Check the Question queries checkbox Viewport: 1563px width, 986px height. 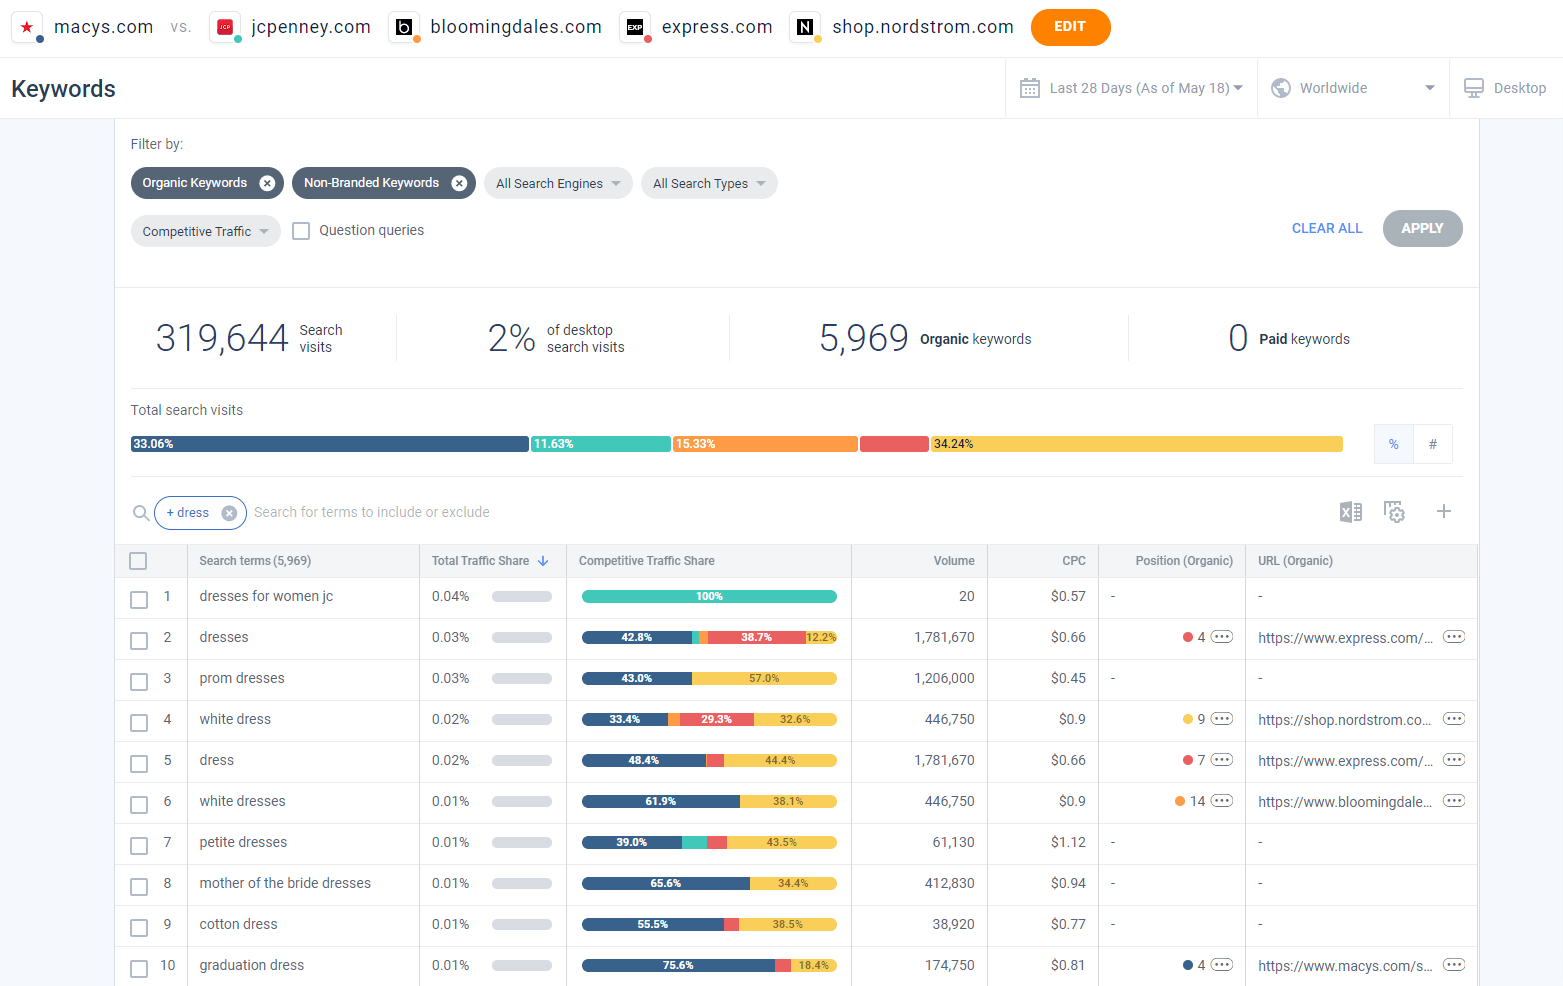300,230
